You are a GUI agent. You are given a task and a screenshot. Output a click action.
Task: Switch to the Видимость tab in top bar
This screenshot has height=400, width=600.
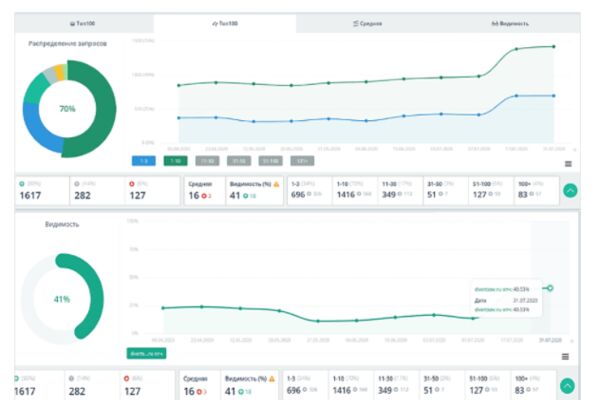tap(509, 23)
